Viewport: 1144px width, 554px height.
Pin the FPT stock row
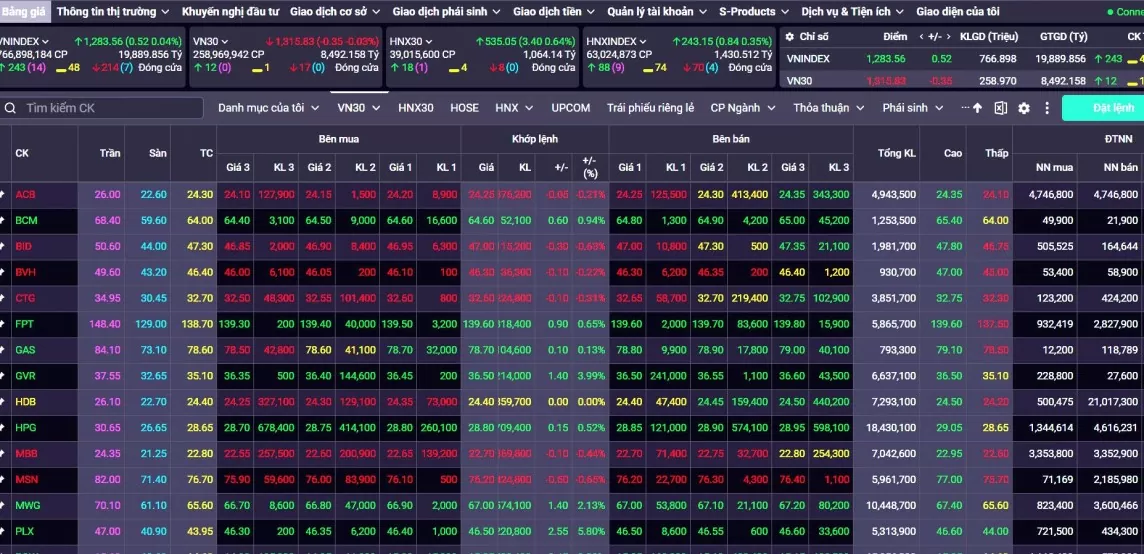click(3, 323)
